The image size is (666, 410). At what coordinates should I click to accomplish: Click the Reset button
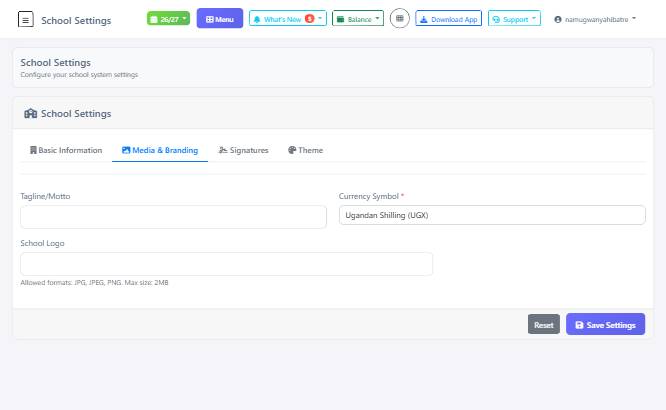(x=544, y=325)
